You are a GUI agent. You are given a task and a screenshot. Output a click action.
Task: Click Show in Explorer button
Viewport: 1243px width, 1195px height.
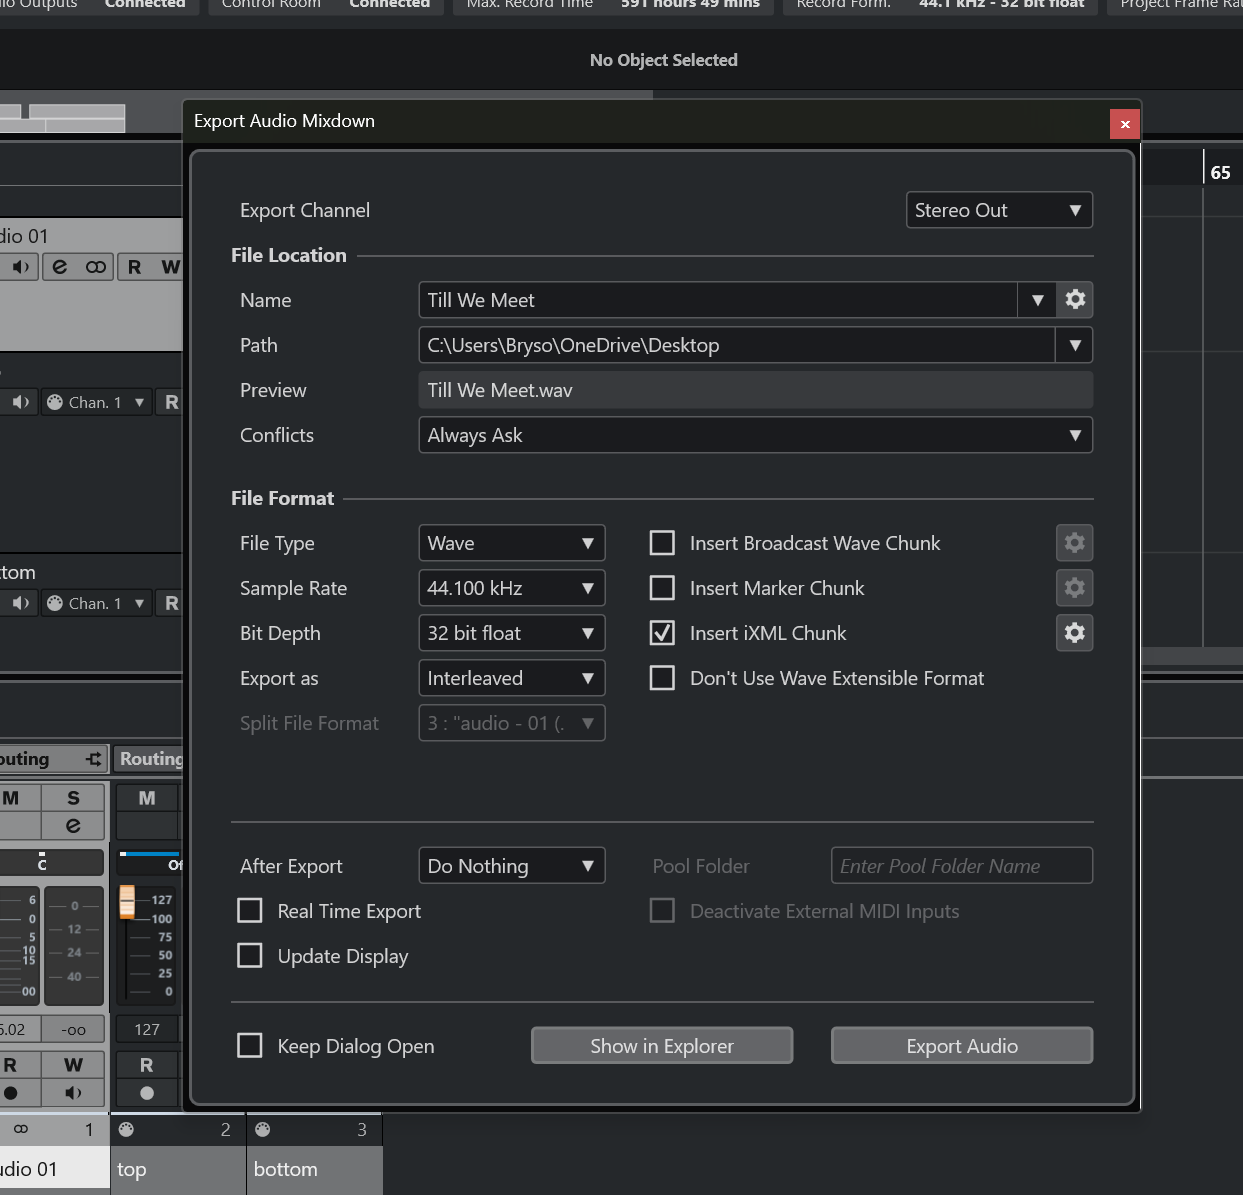point(661,1046)
